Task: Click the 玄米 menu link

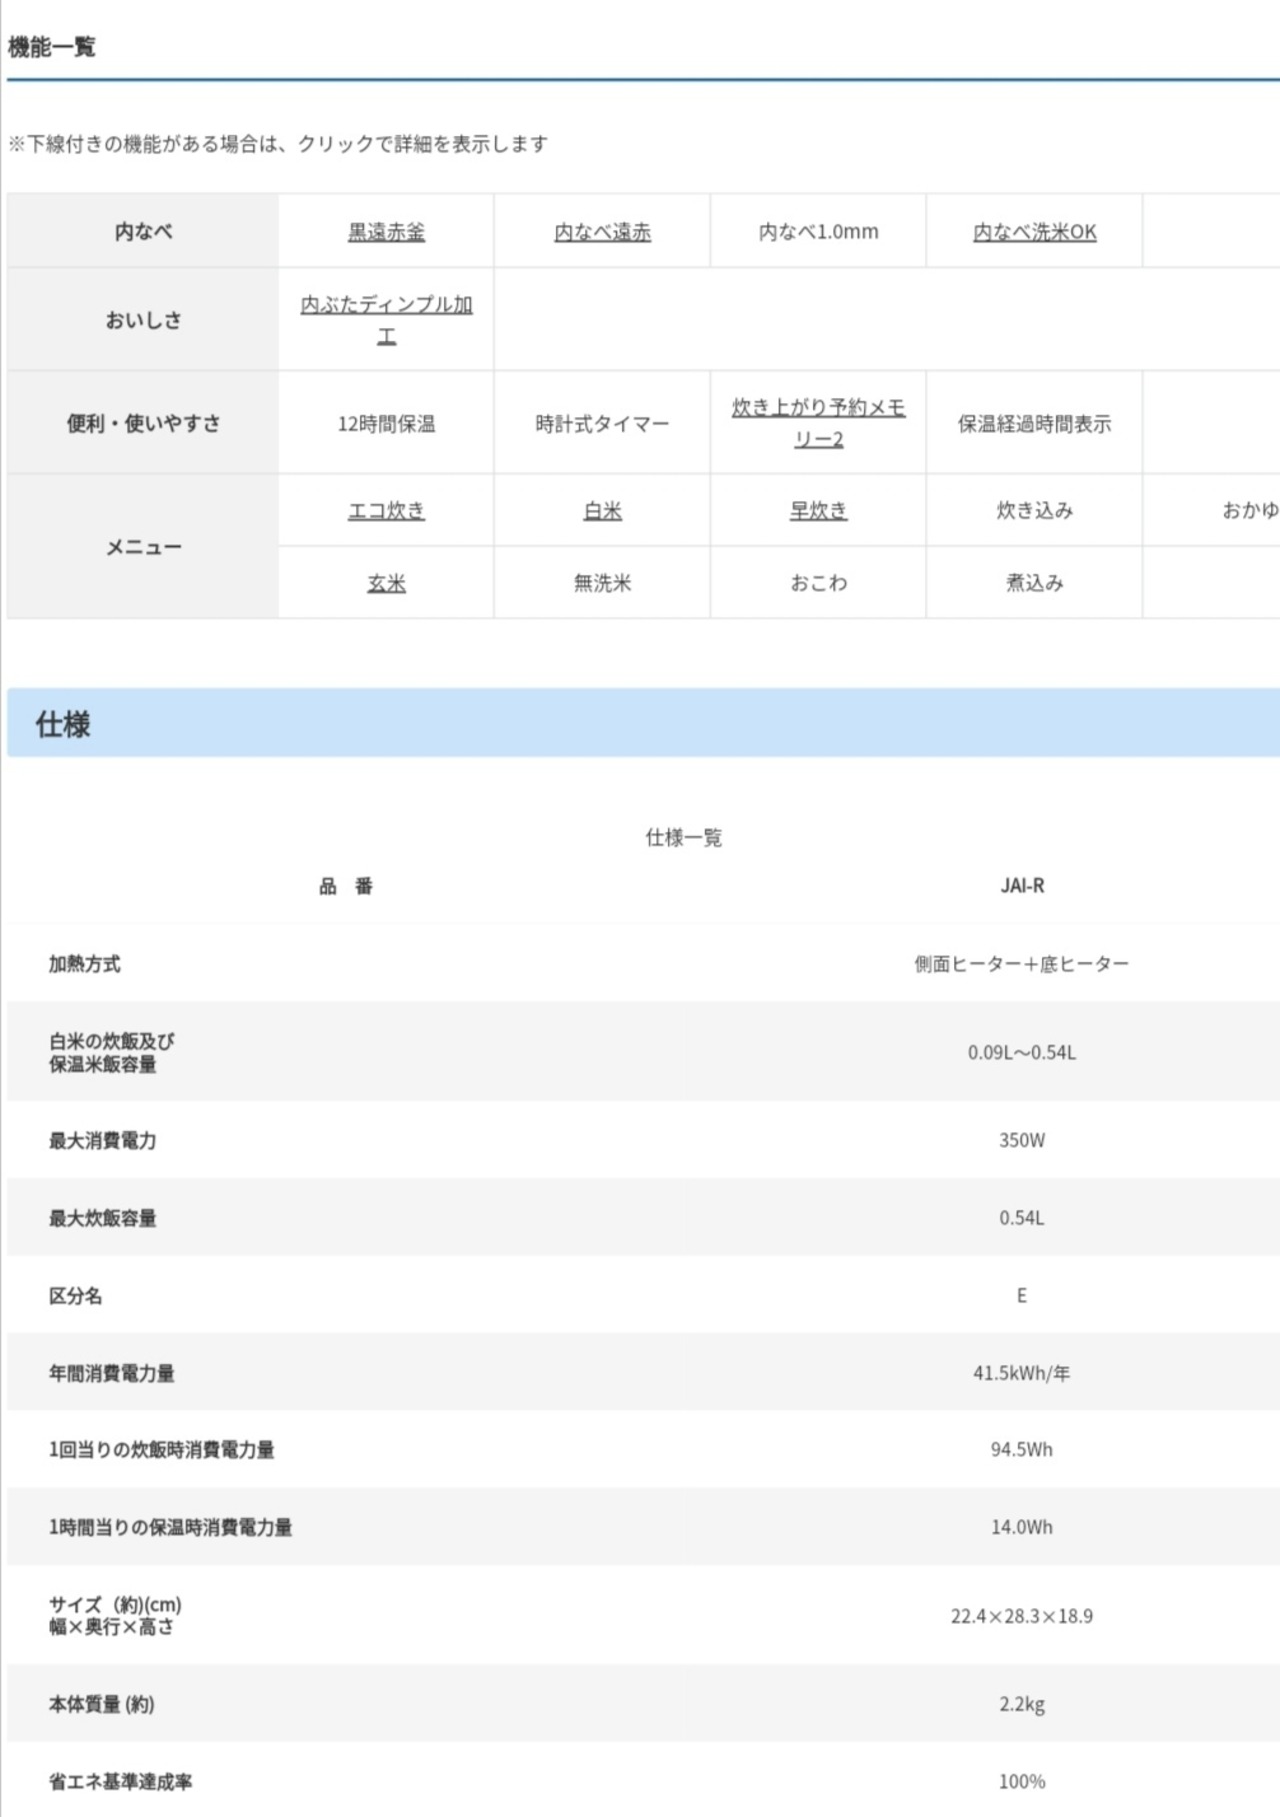Action: 386,582
